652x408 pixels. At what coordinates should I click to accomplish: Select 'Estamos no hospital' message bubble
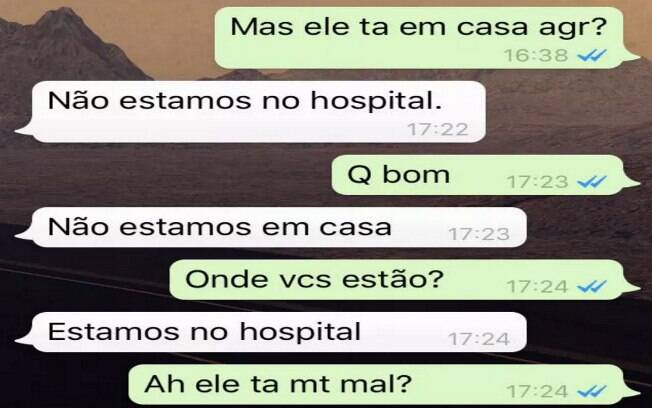pyautogui.click(x=279, y=332)
